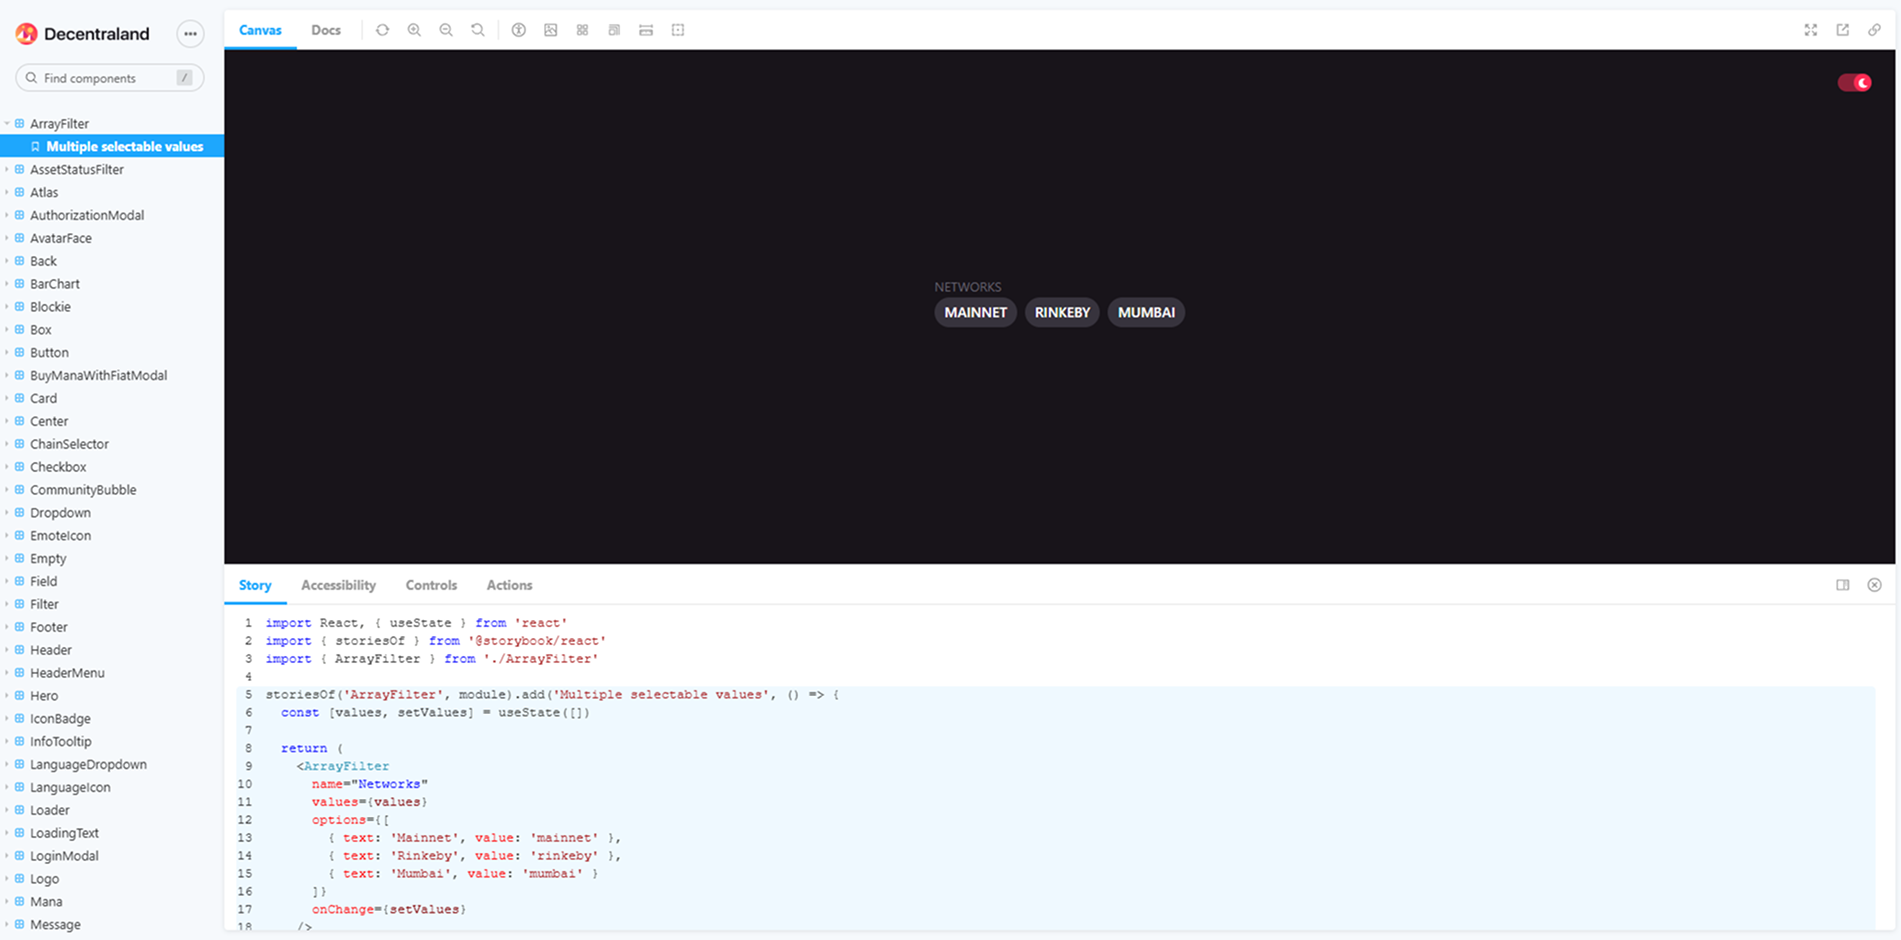The image size is (1901, 940).
Task: Reset the canvas zoom level
Action: click(478, 30)
